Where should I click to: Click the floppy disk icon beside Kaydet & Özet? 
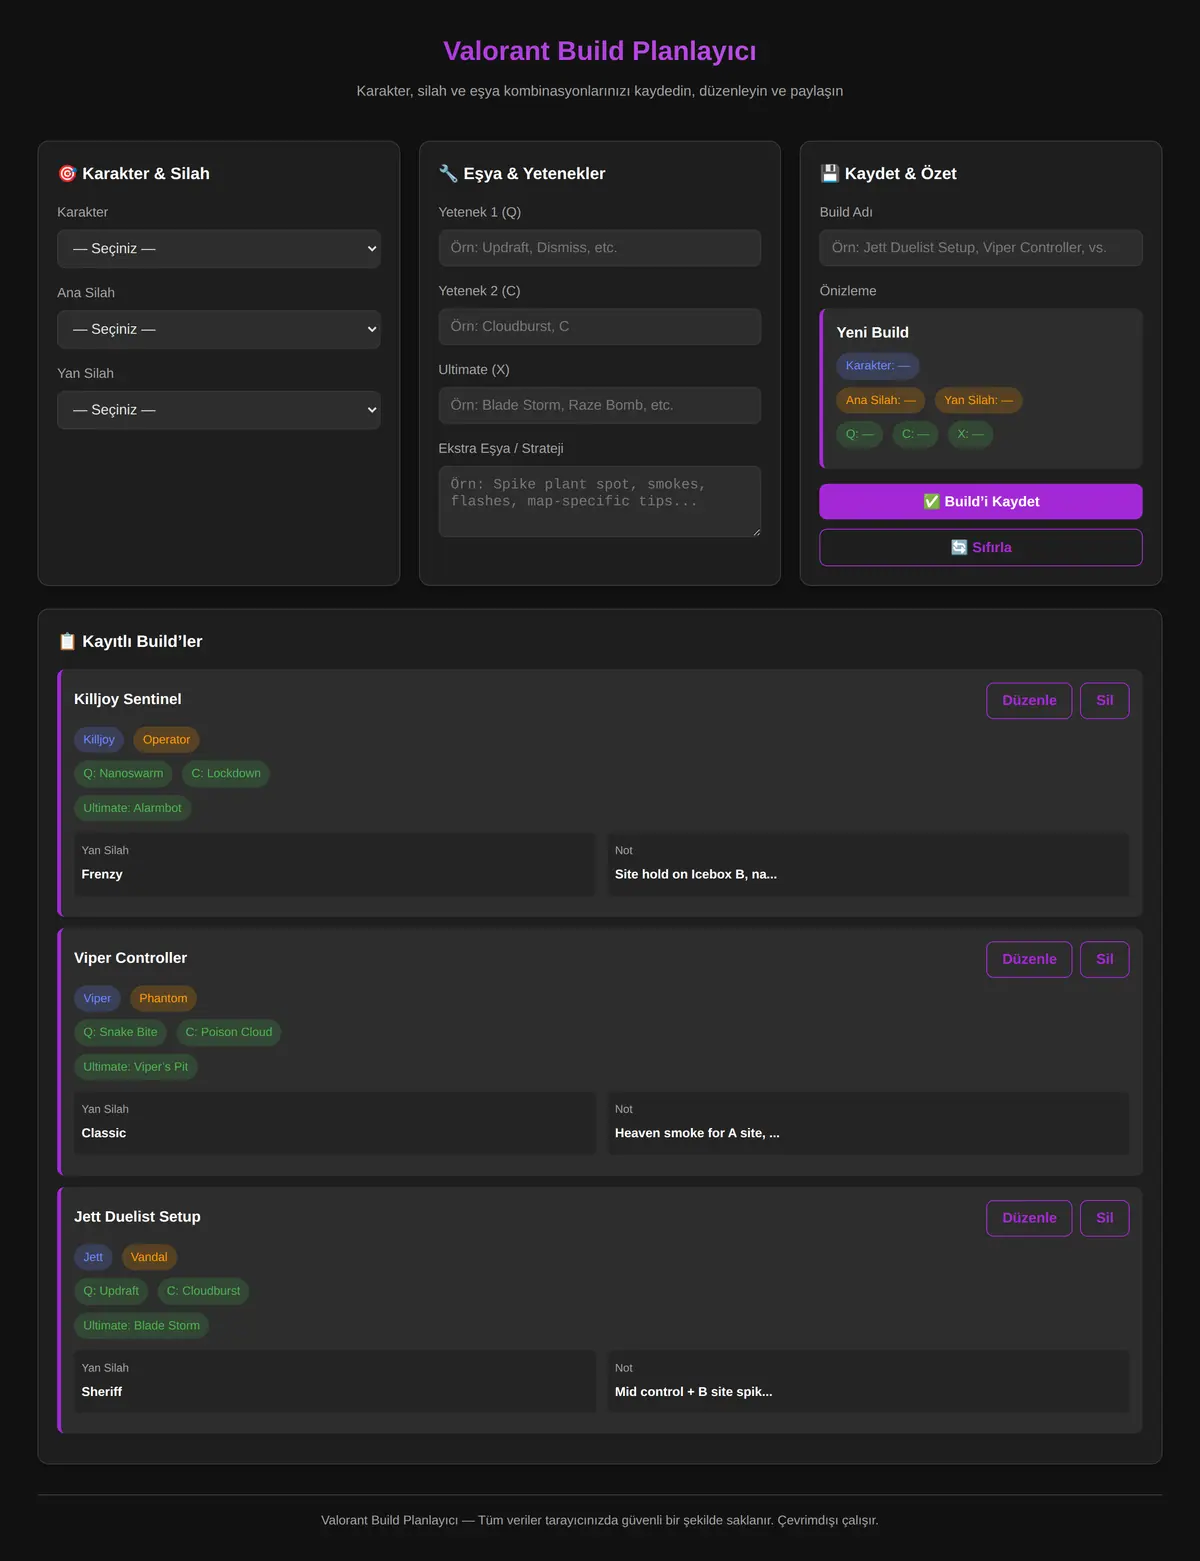829,173
